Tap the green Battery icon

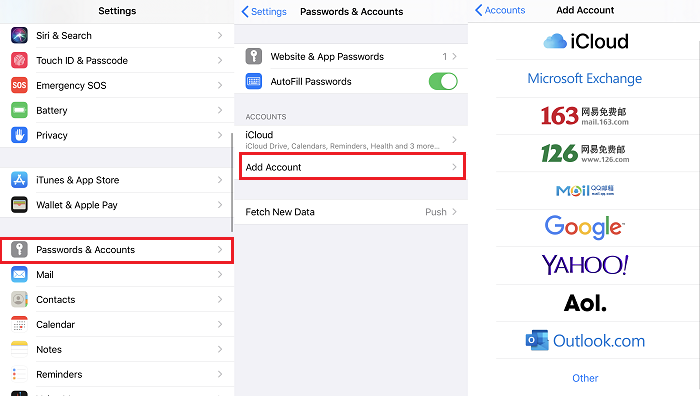[x=19, y=110]
